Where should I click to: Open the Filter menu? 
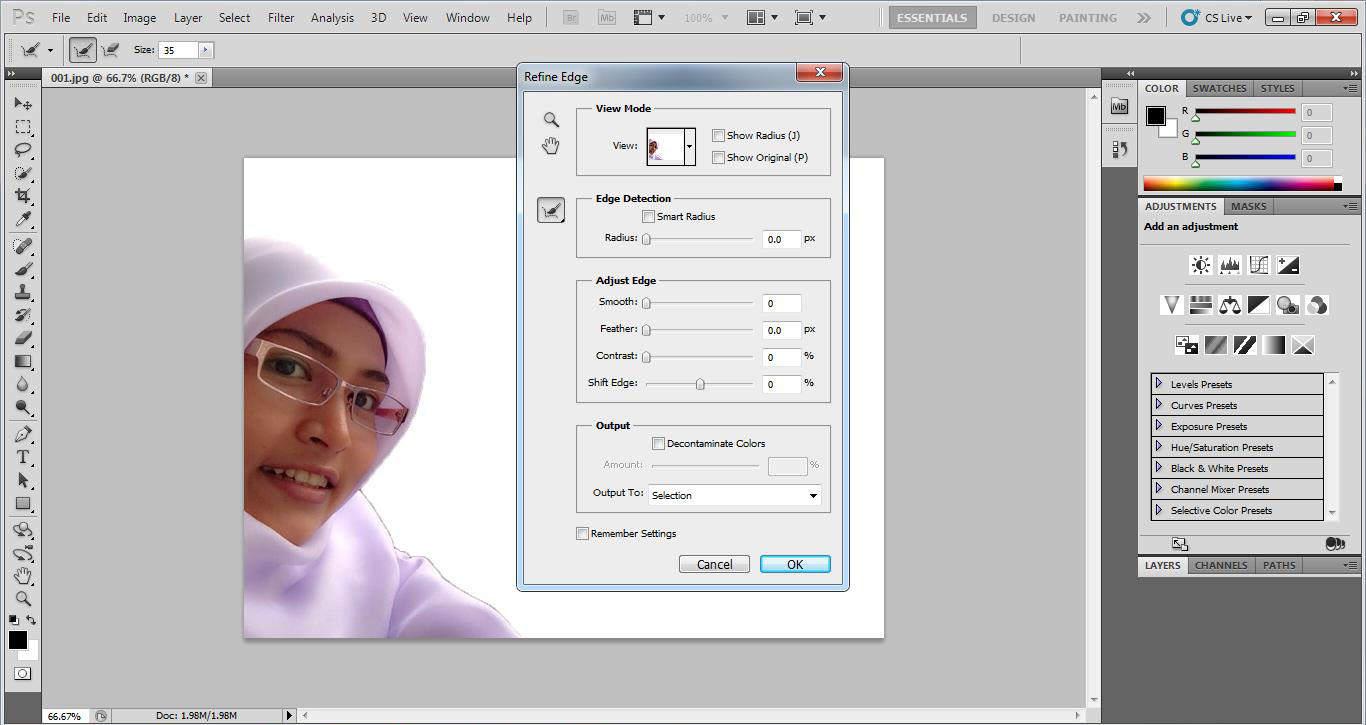coord(281,18)
